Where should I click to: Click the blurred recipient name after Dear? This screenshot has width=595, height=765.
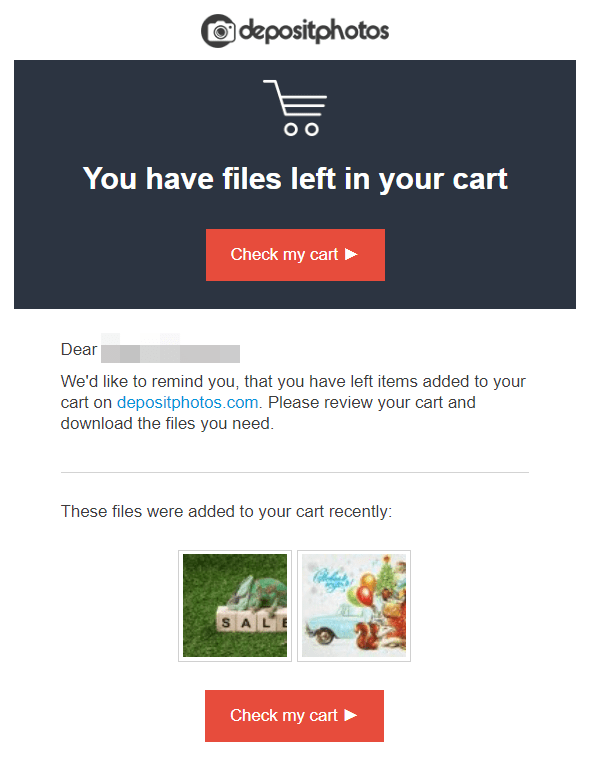tap(170, 349)
